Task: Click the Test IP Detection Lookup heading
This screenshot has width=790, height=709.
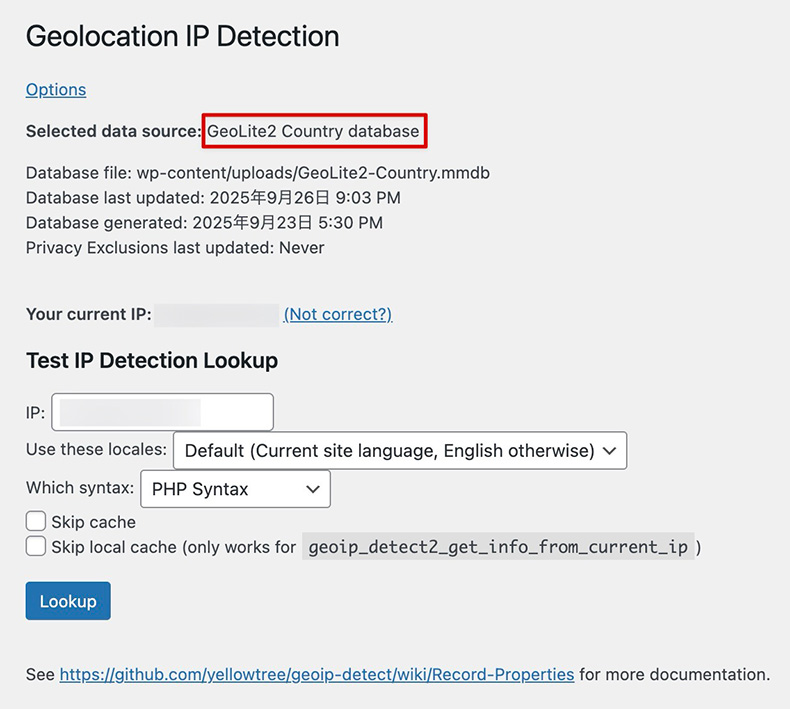Action: pyautogui.click(x=152, y=361)
